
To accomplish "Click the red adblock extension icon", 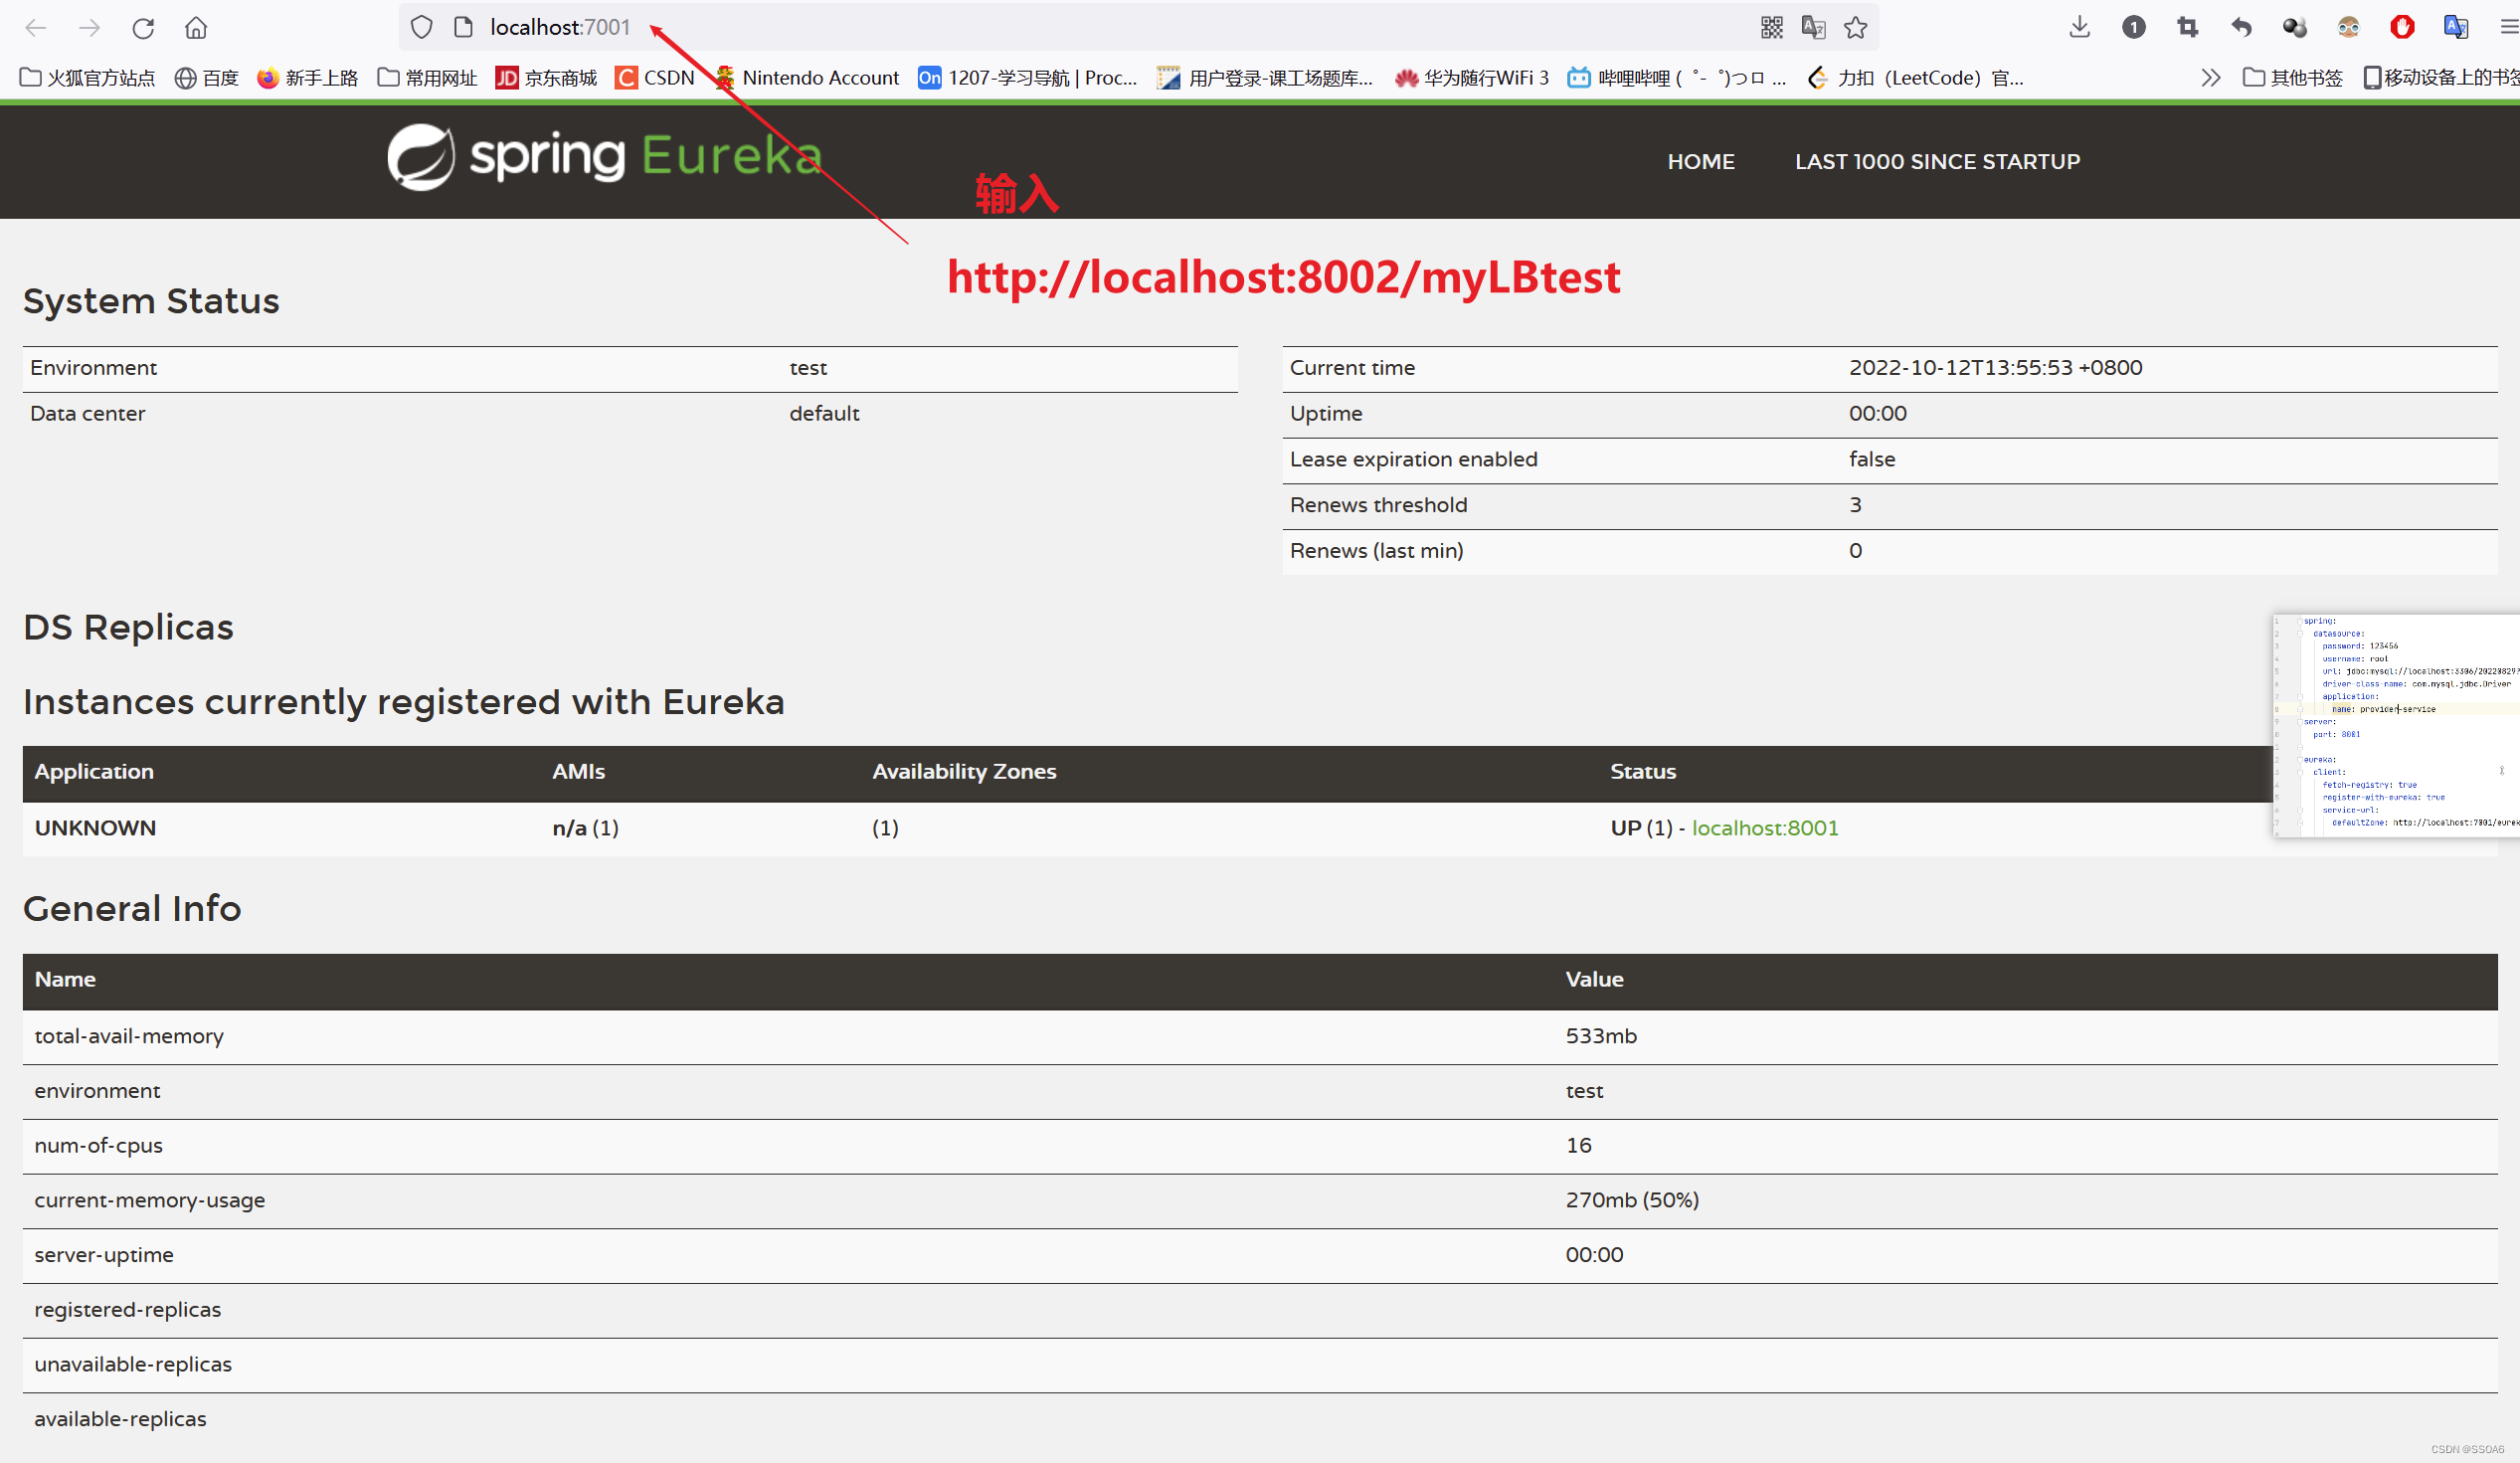I will pyautogui.click(x=2402, y=28).
